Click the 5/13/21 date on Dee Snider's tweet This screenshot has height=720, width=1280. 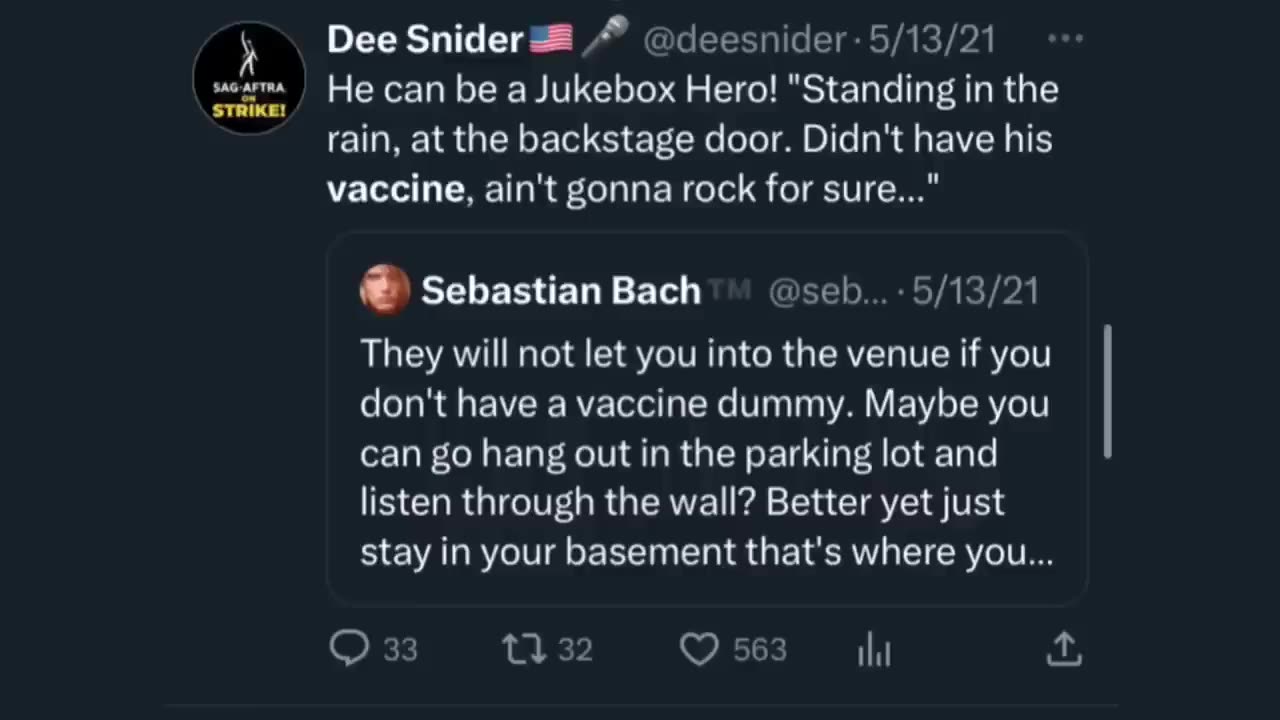pyautogui.click(x=932, y=39)
